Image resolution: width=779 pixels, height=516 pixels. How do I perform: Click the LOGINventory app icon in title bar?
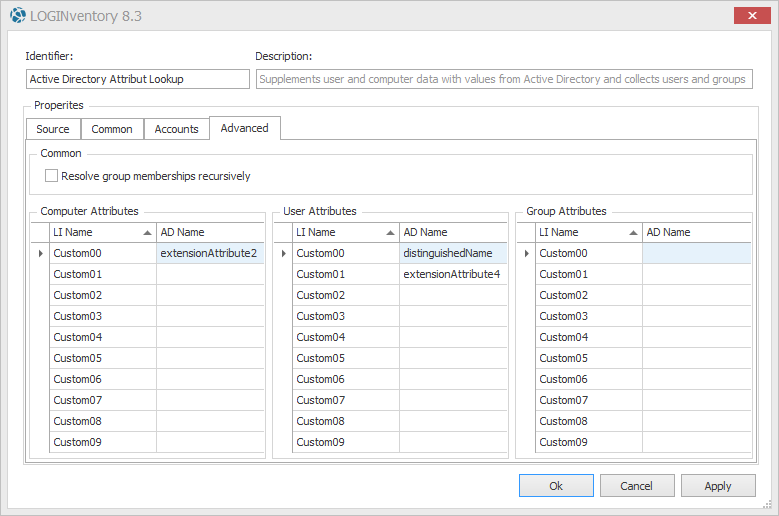[18, 15]
